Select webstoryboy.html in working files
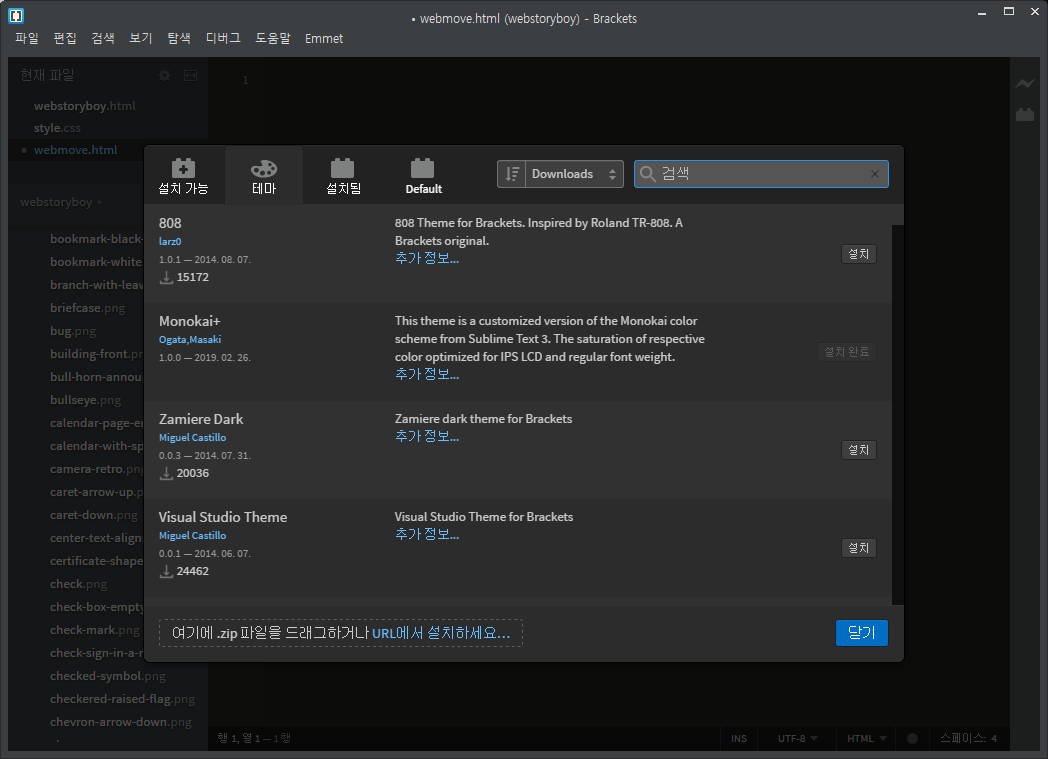The image size is (1048, 759). pos(84,106)
